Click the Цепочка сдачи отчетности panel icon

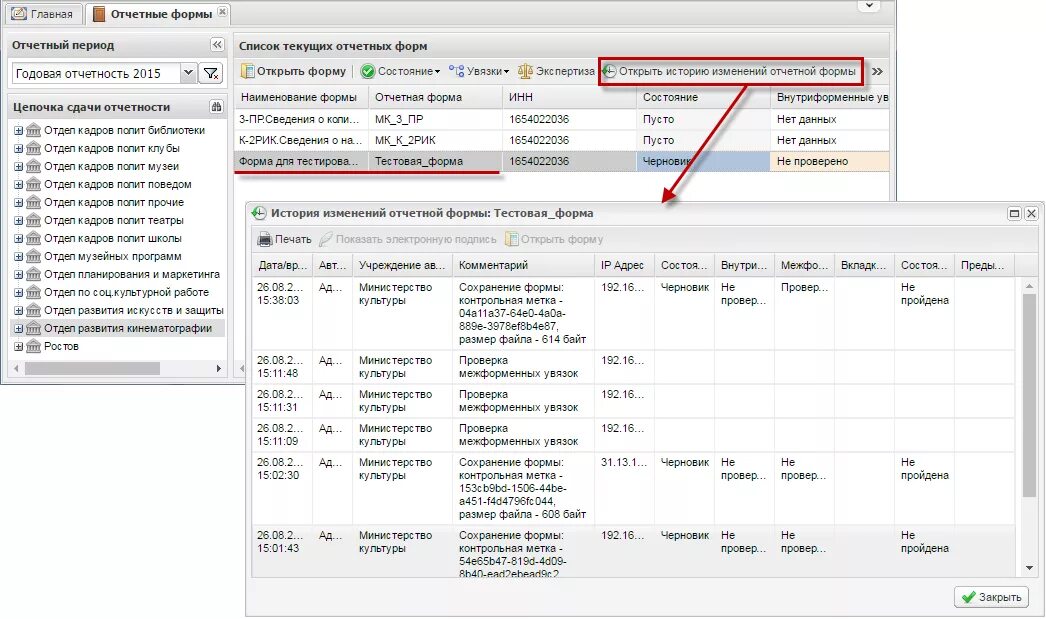[216, 107]
